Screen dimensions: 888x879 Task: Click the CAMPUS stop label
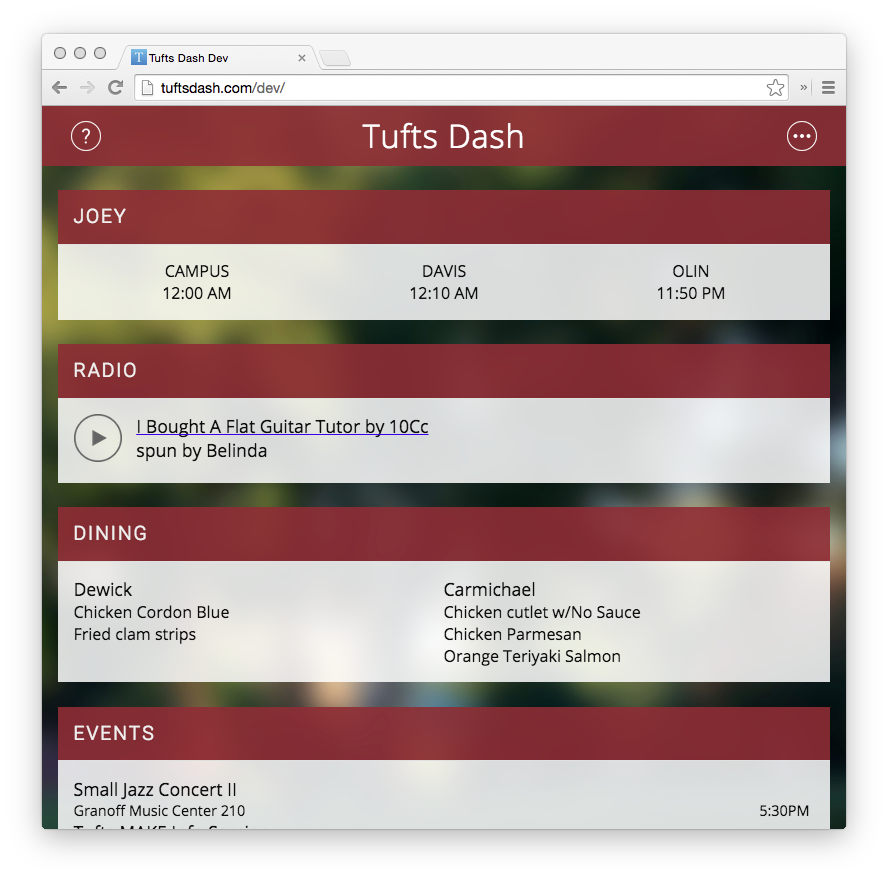[x=197, y=271]
